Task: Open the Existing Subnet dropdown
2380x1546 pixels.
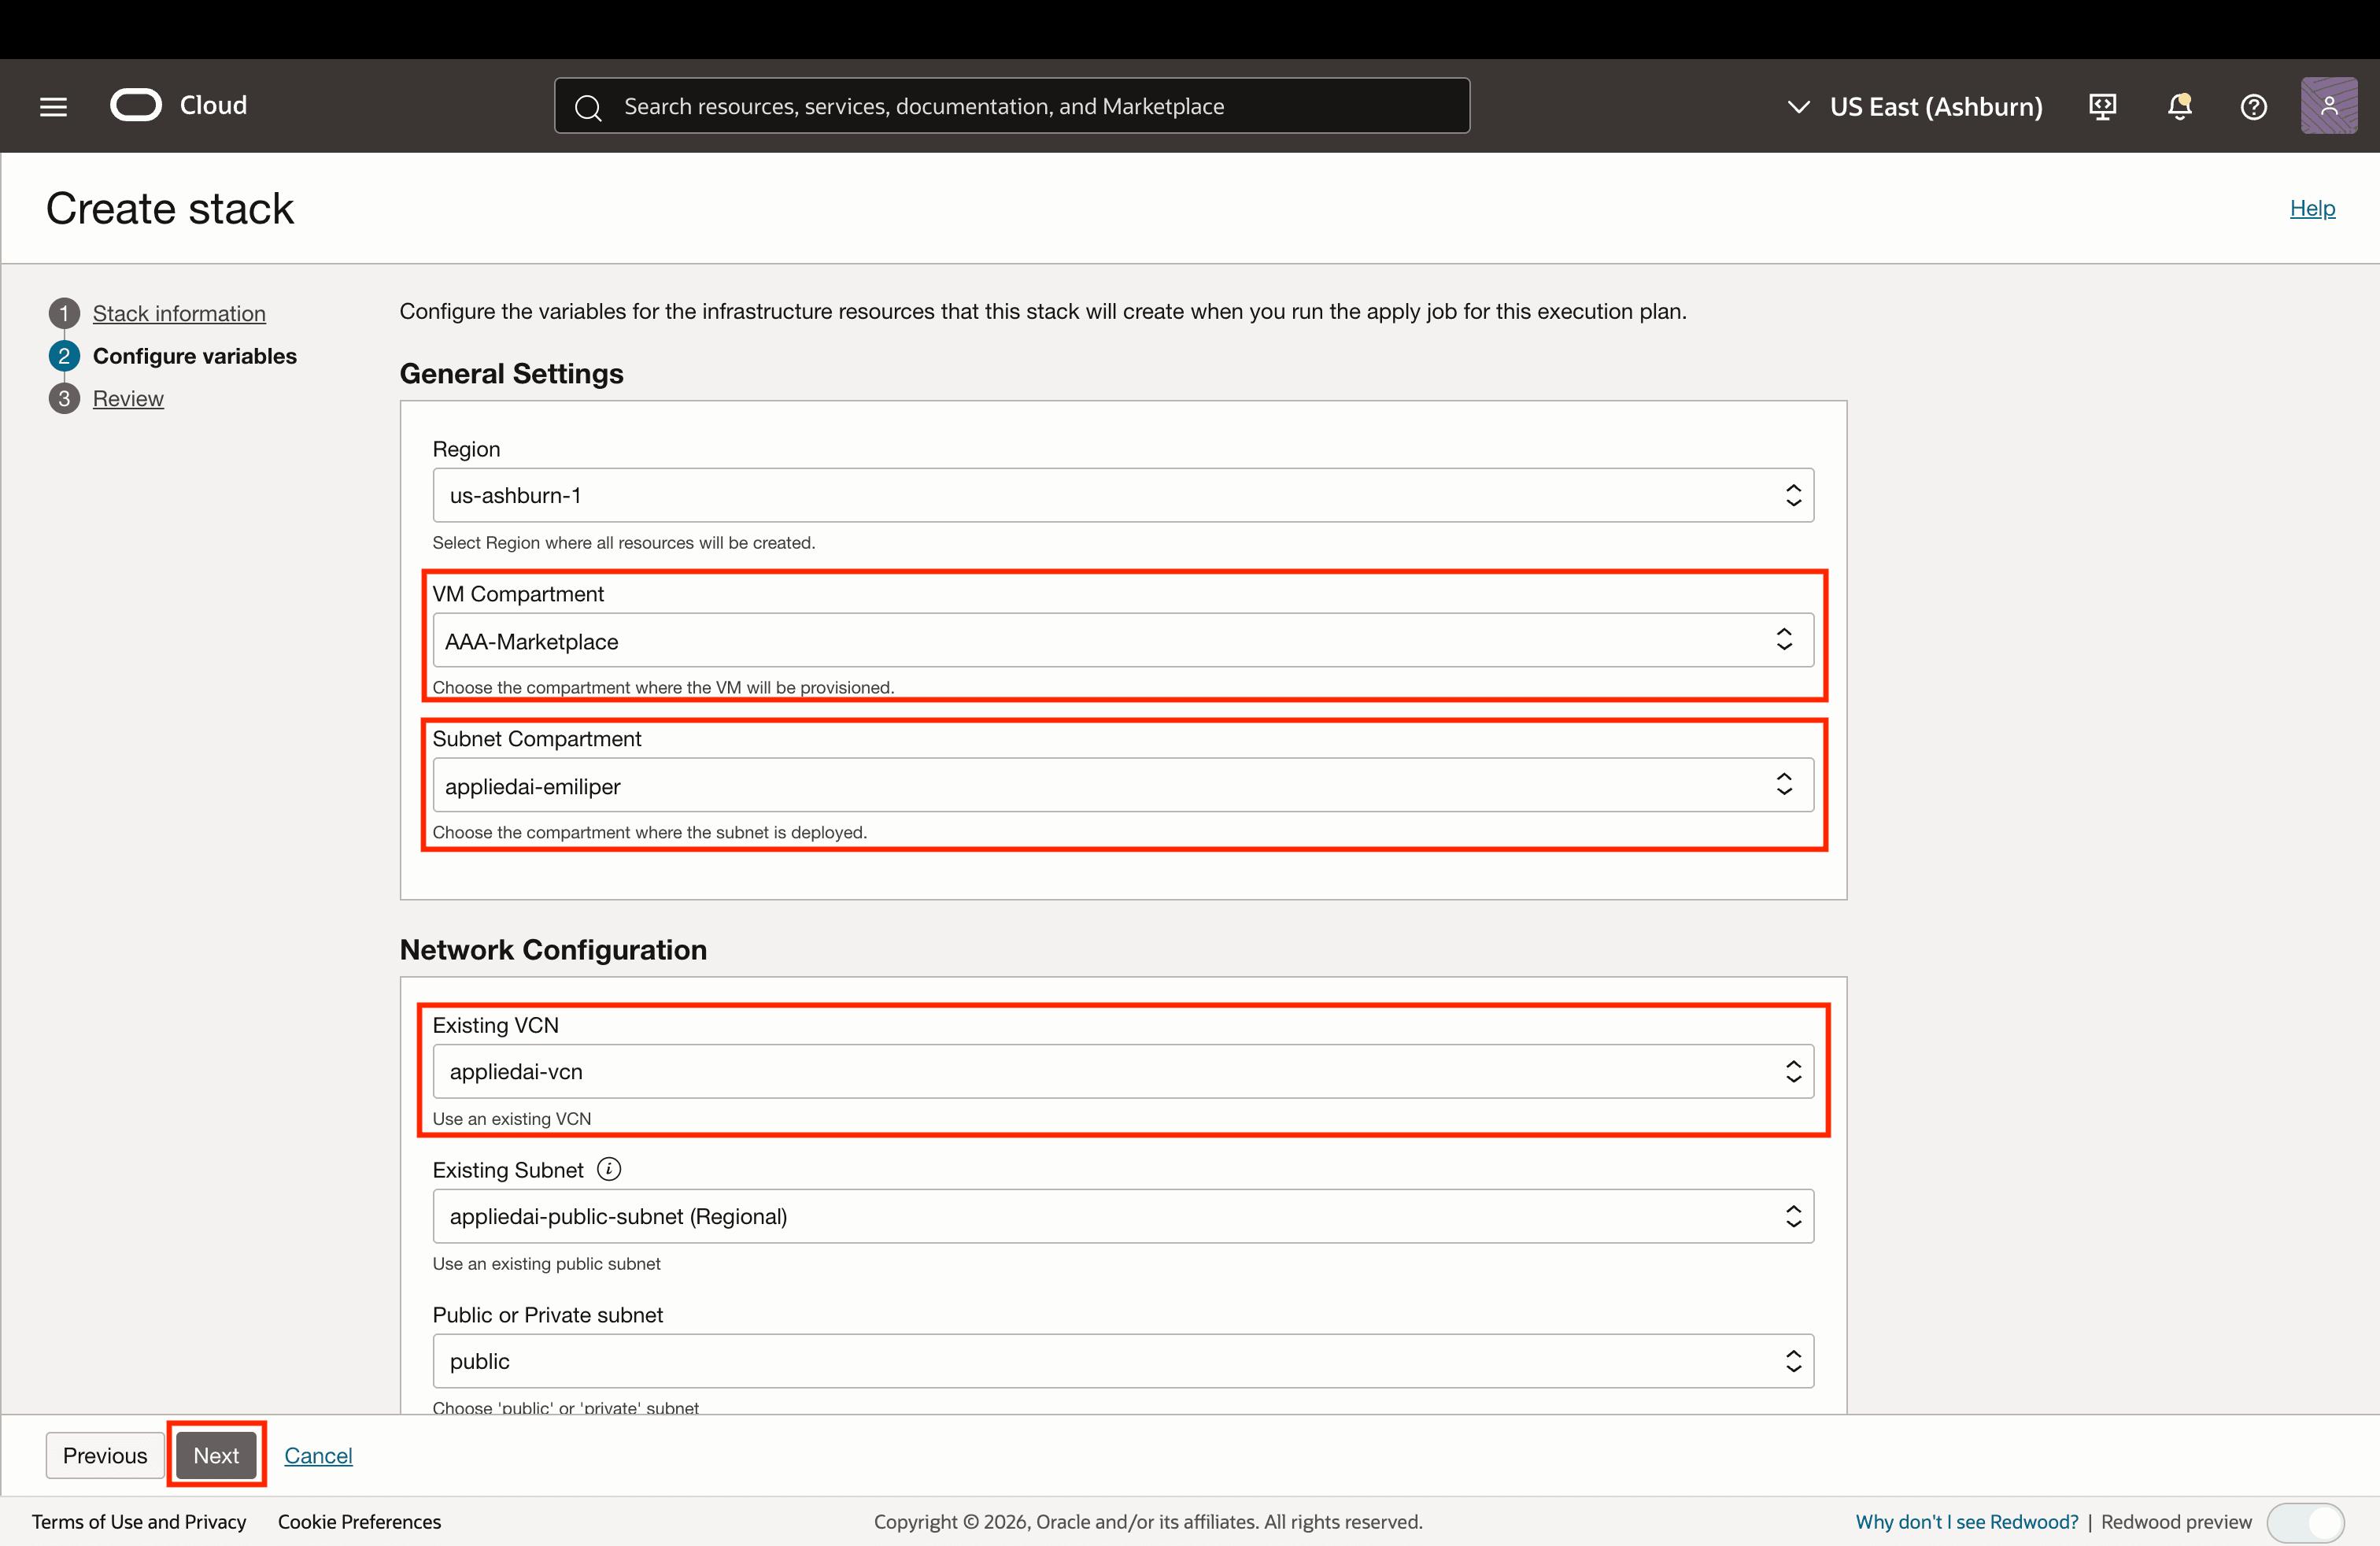Action: pos(1123,1216)
